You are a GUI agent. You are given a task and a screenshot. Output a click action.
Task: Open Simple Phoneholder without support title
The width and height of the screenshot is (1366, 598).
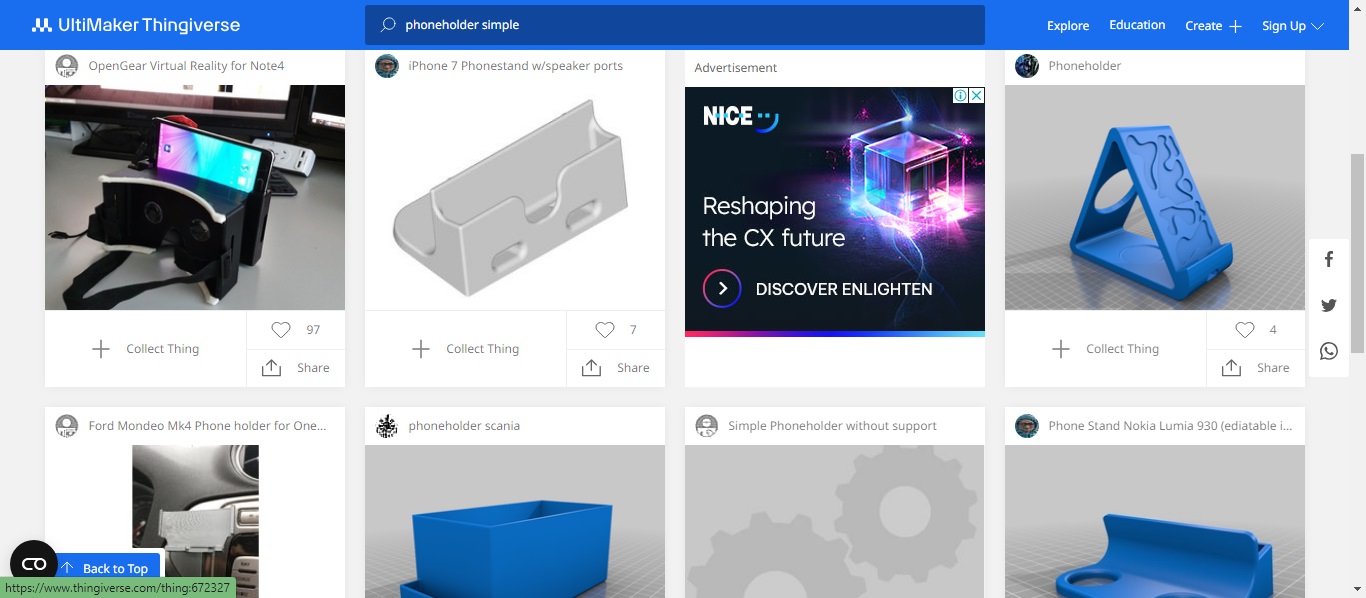(x=832, y=426)
